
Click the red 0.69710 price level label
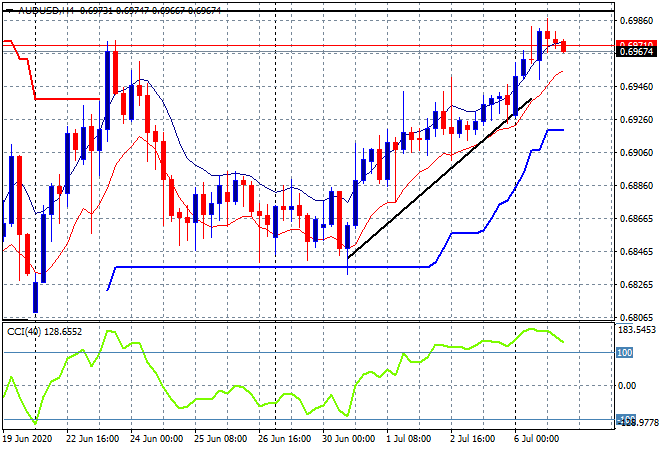point(636,44)
